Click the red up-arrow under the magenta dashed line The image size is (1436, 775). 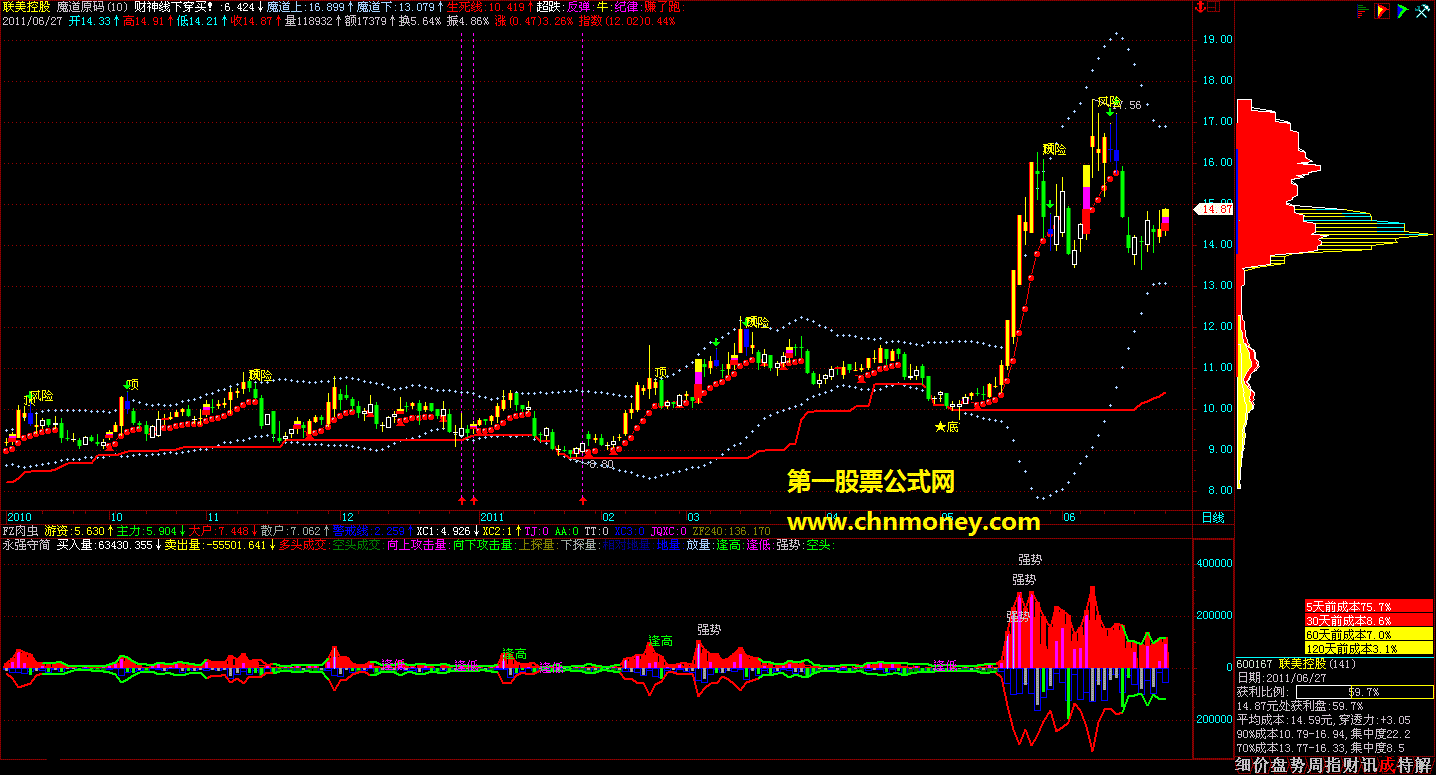point(583,499)
